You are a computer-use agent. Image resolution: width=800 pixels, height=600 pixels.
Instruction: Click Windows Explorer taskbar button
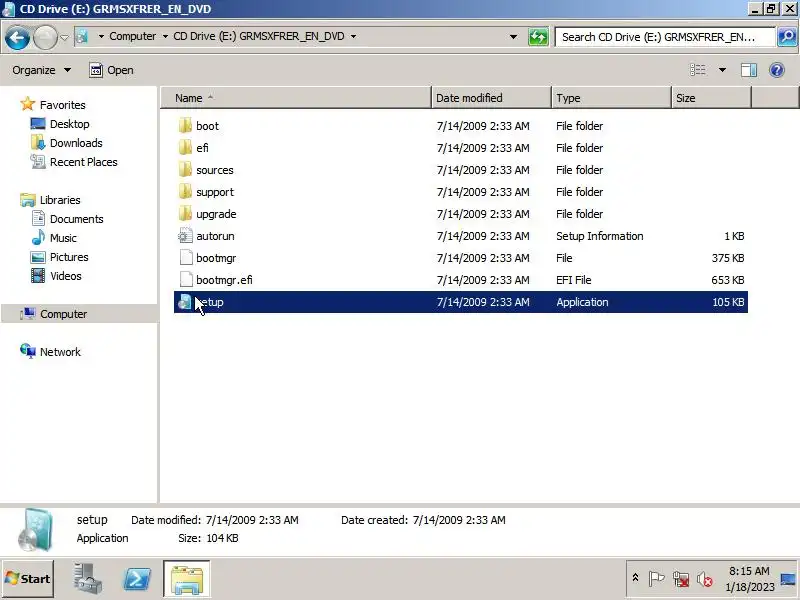click(187, 579)
